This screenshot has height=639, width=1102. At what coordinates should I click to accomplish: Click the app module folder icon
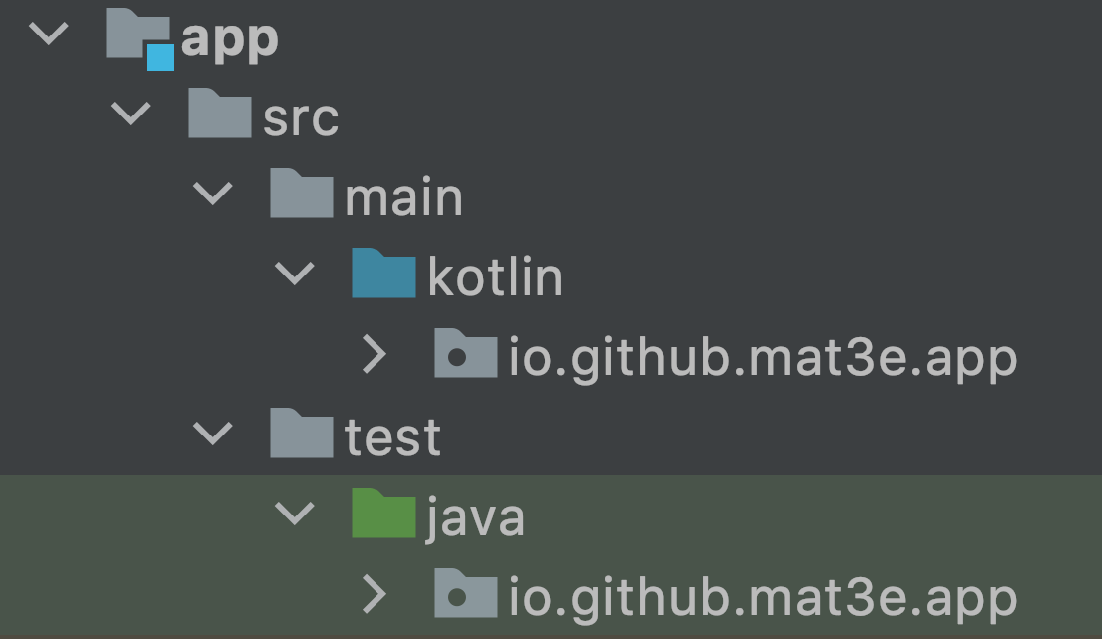(x=138, y=38)
